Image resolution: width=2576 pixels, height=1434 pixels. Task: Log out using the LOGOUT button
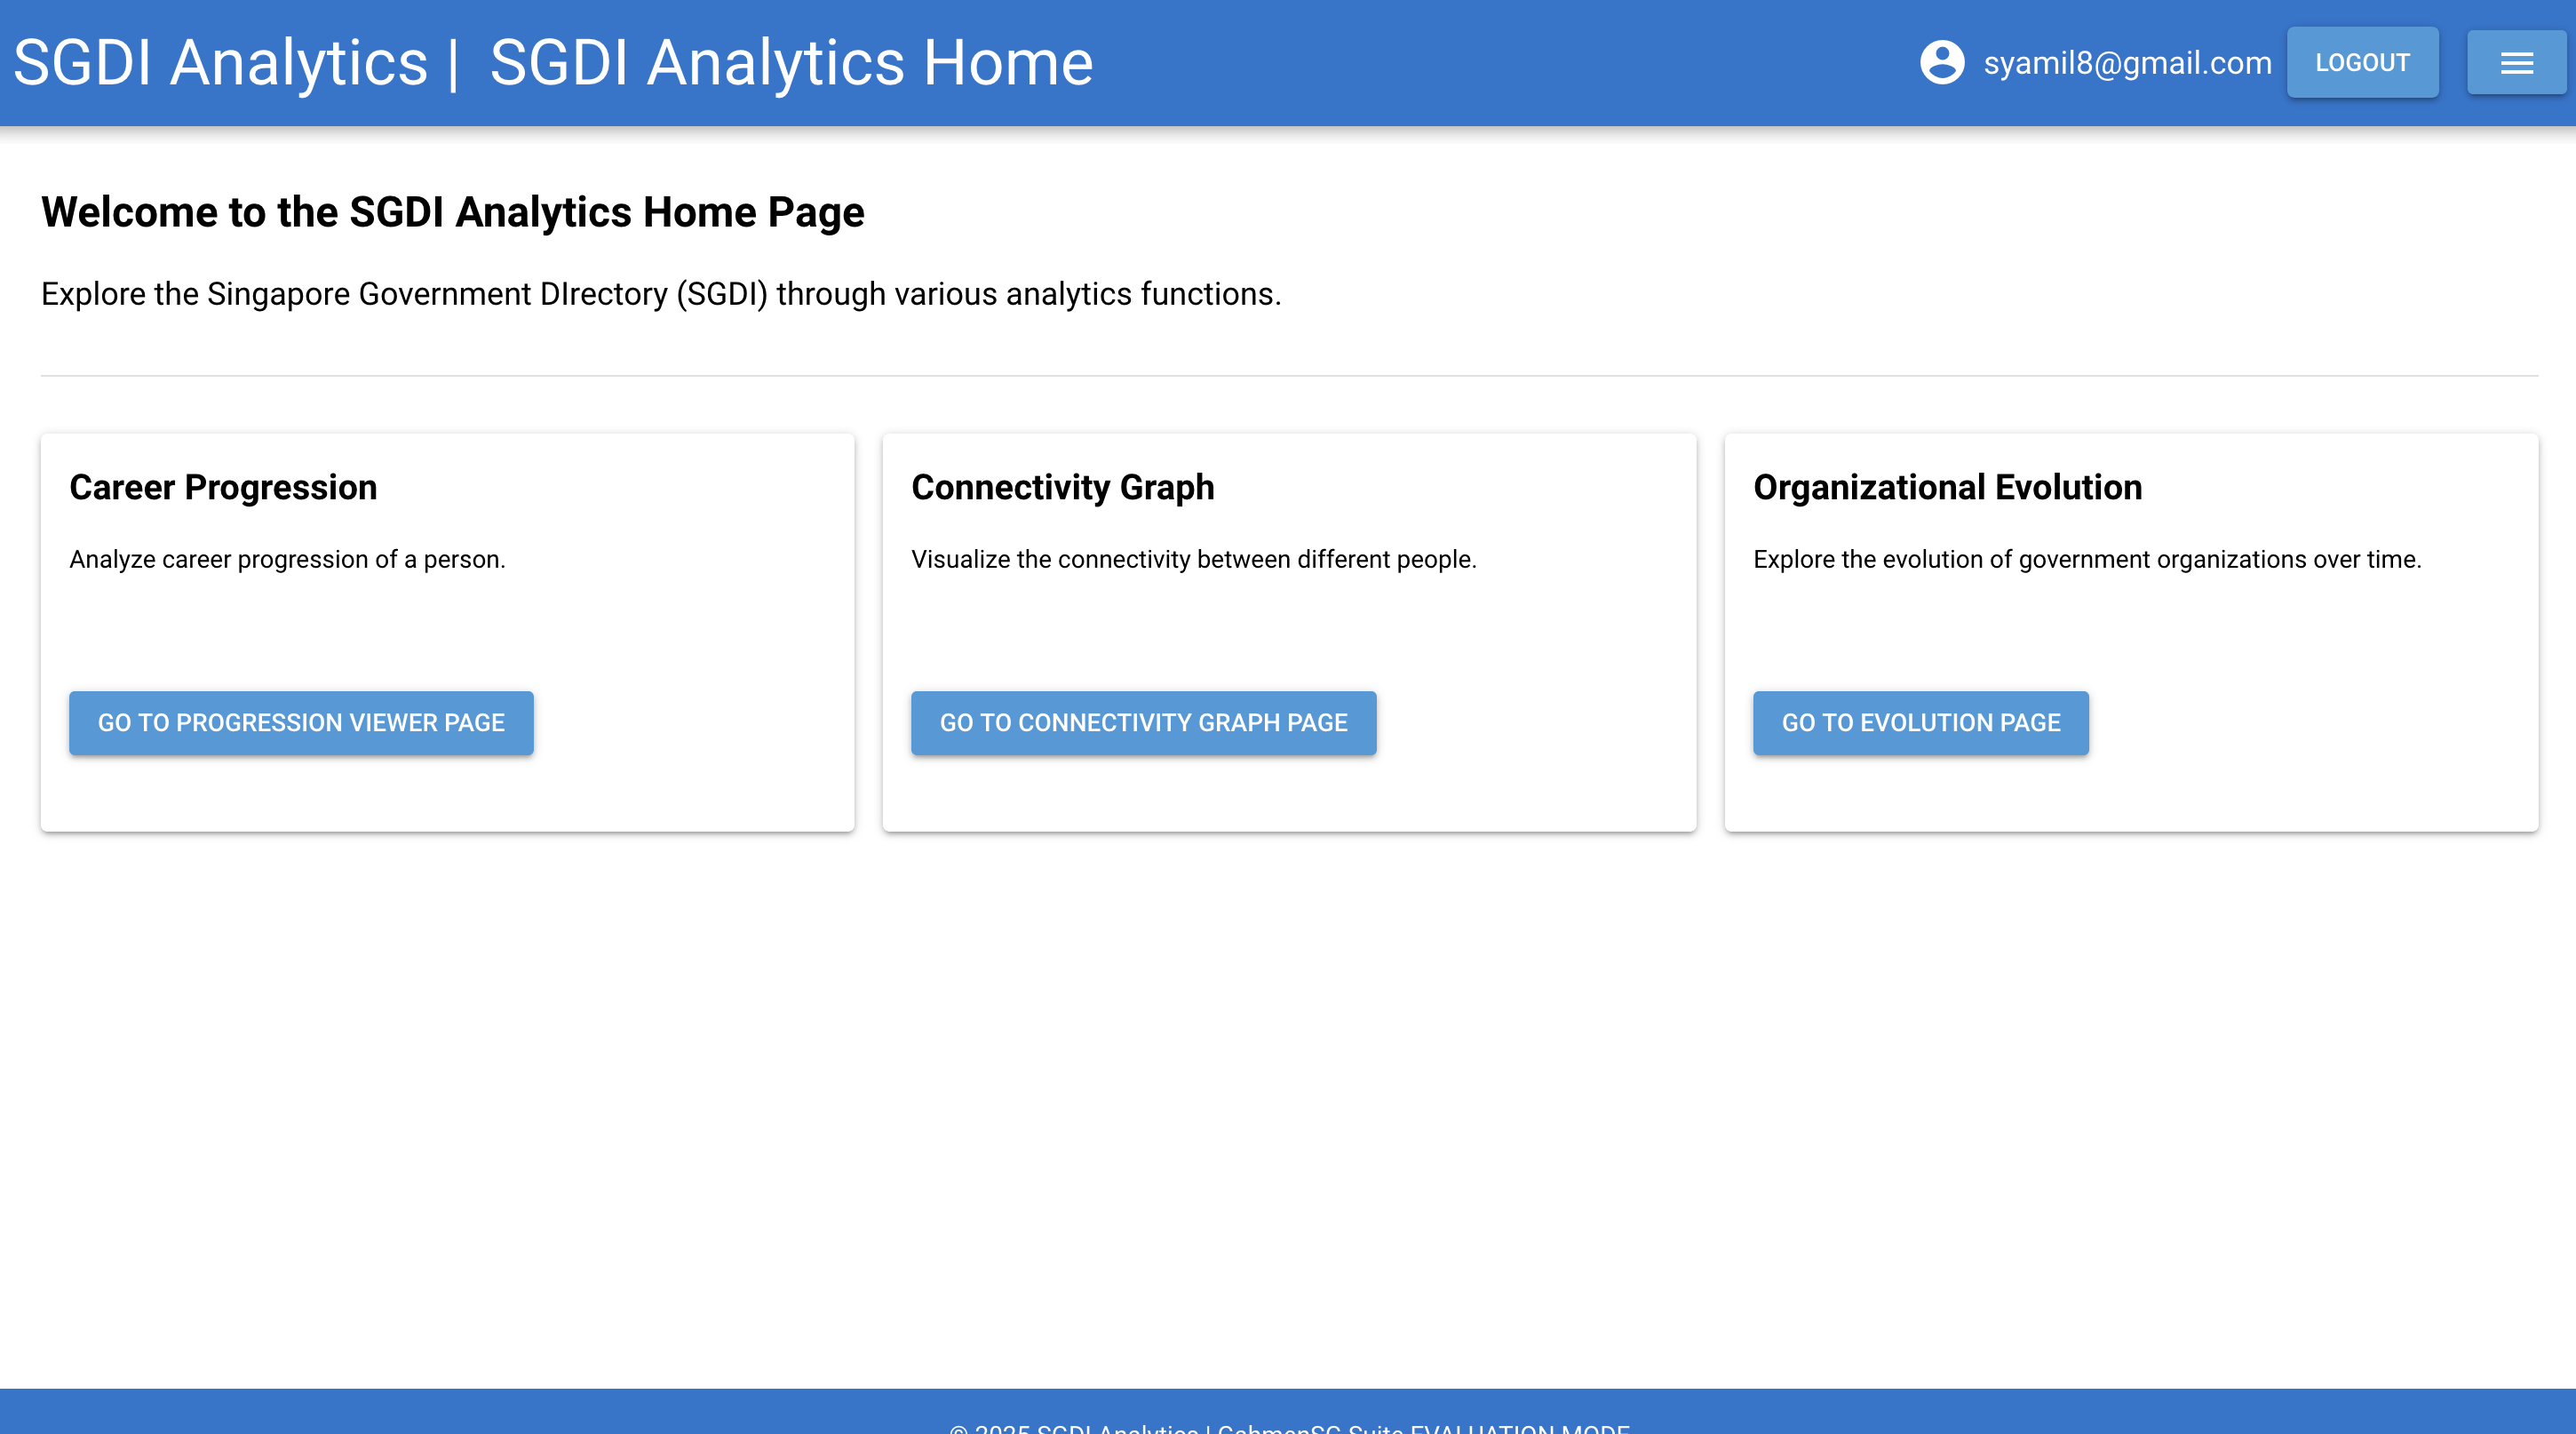click(2362, 63)
